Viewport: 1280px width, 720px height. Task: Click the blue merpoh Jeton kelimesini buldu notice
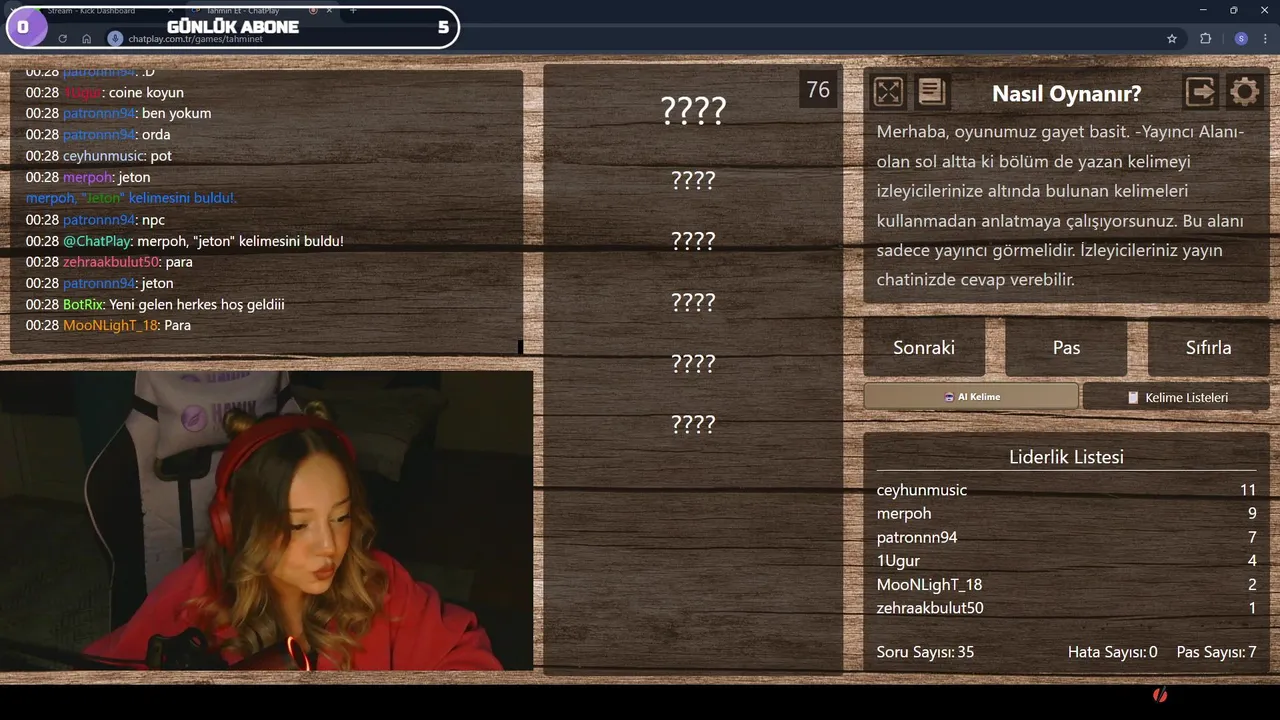pyautogui.click(x=131, y=198)
